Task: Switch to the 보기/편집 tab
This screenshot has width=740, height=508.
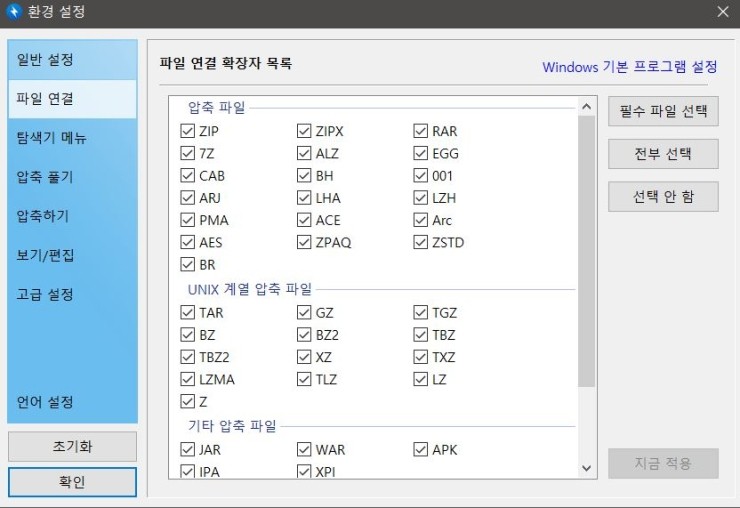Action: point(72,255)
